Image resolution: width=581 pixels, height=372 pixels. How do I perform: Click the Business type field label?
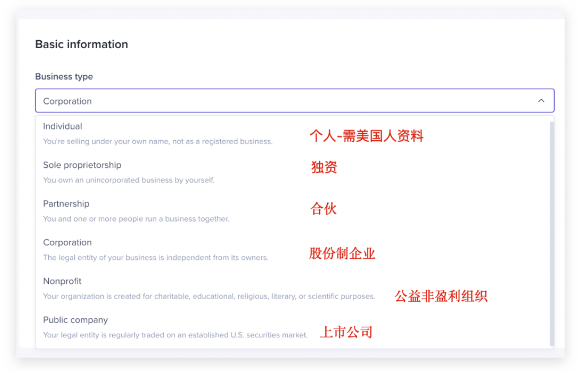64,77
